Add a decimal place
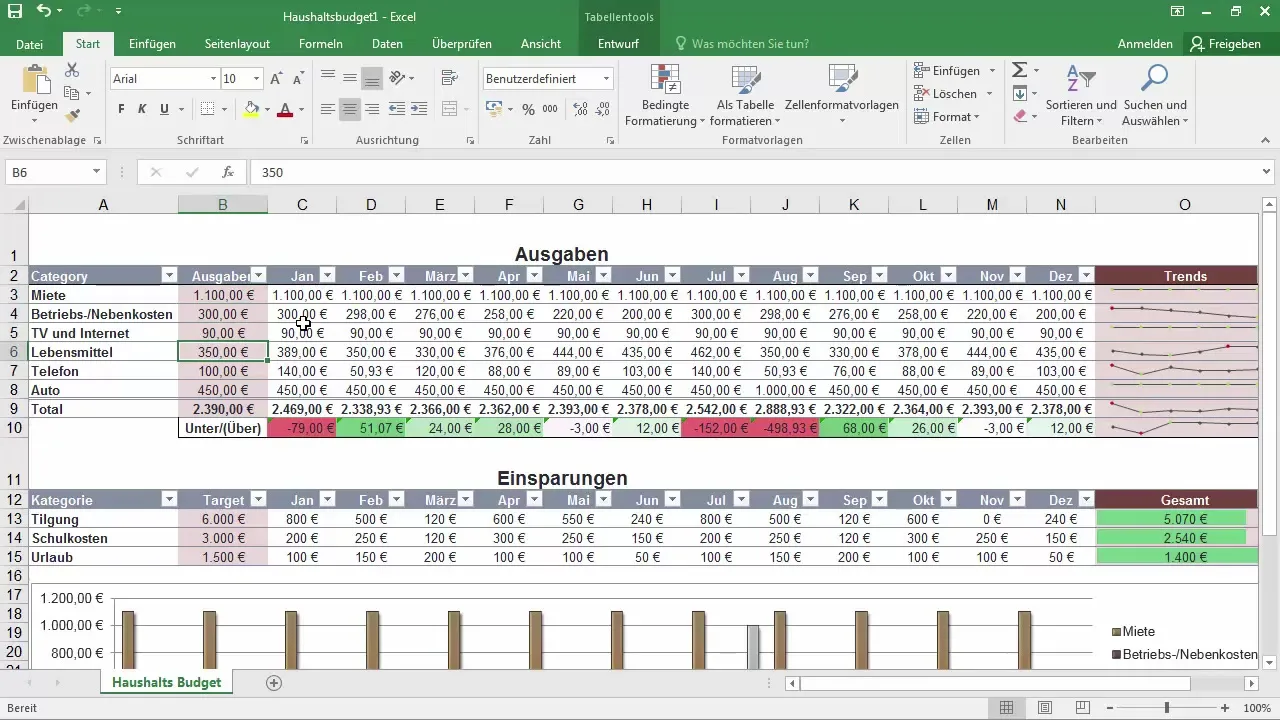1280x720 pixels. 580,109
